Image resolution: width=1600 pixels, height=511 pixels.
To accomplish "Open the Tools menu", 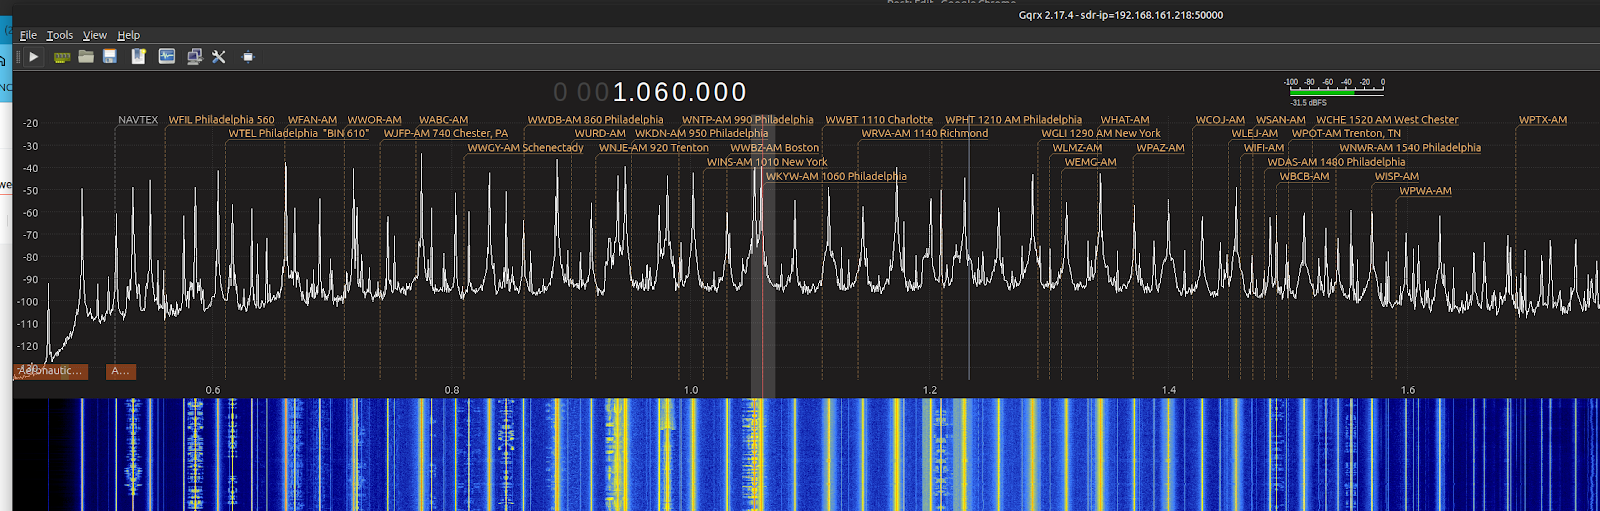I will click(x=60, y=35).
